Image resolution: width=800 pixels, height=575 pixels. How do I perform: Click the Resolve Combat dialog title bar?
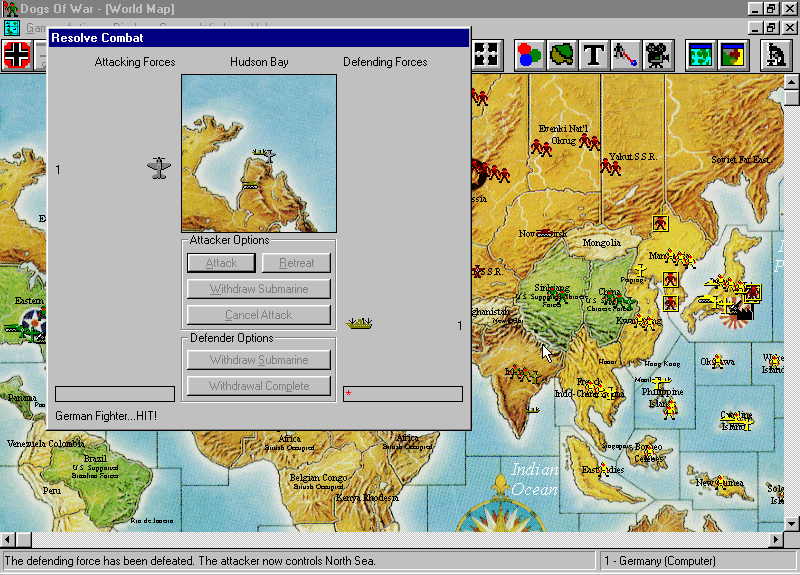tap(259, 38)
